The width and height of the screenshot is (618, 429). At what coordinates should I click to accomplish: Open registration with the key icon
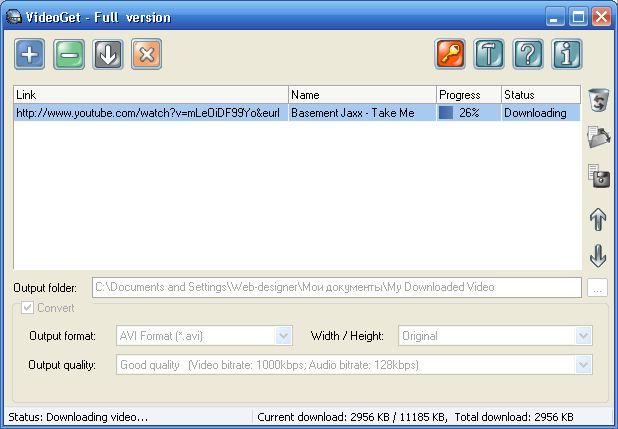450,54
